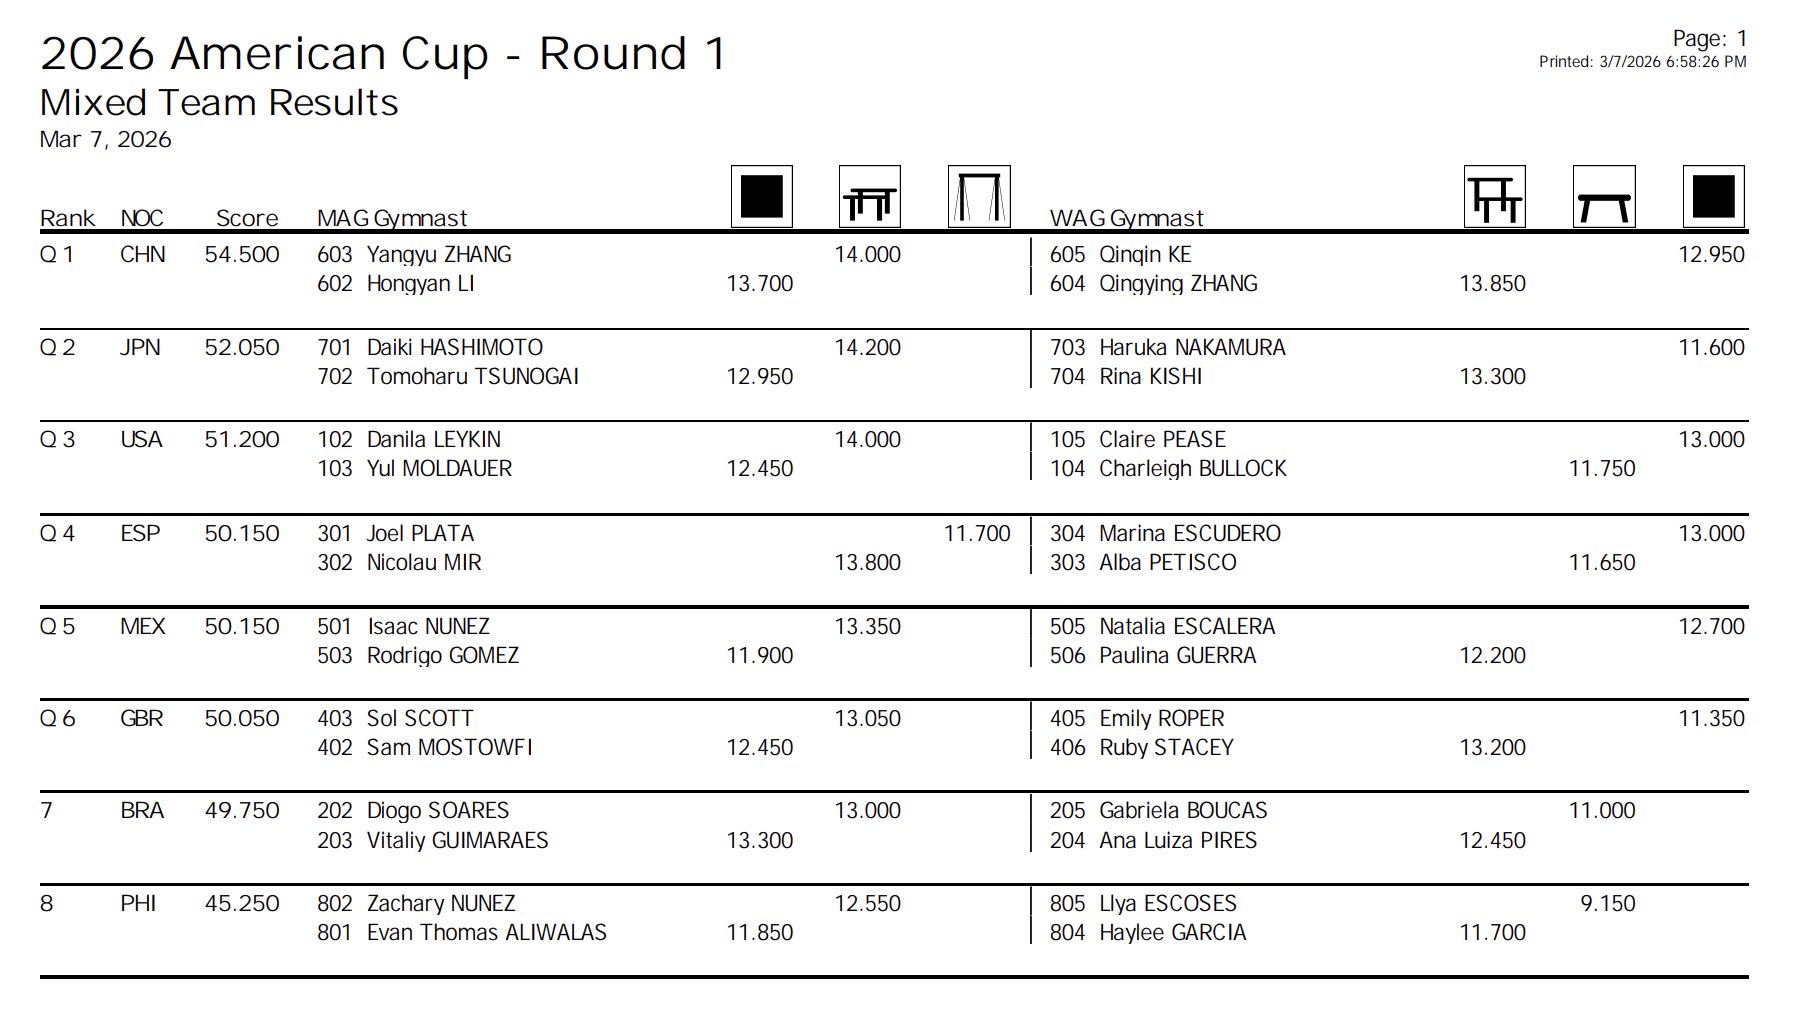Click the men's floor exercise icon
Image resolution: width=1794 pixels, height=1010 pixels.
tap(761, 196)
